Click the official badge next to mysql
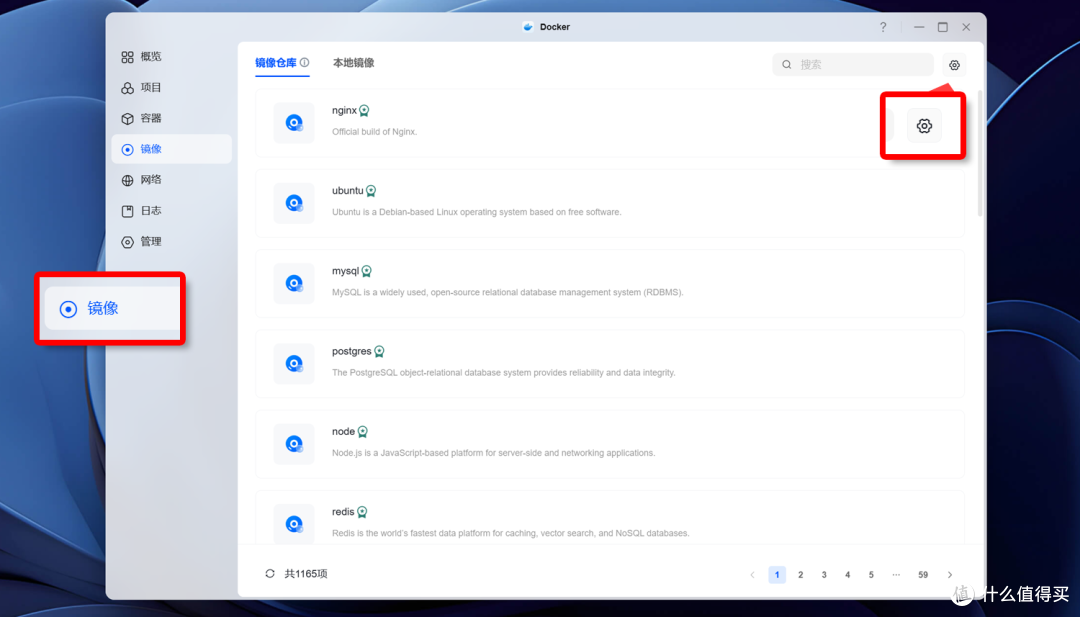This screenshot has width=1080, height=617. click(x=366, y=271)
